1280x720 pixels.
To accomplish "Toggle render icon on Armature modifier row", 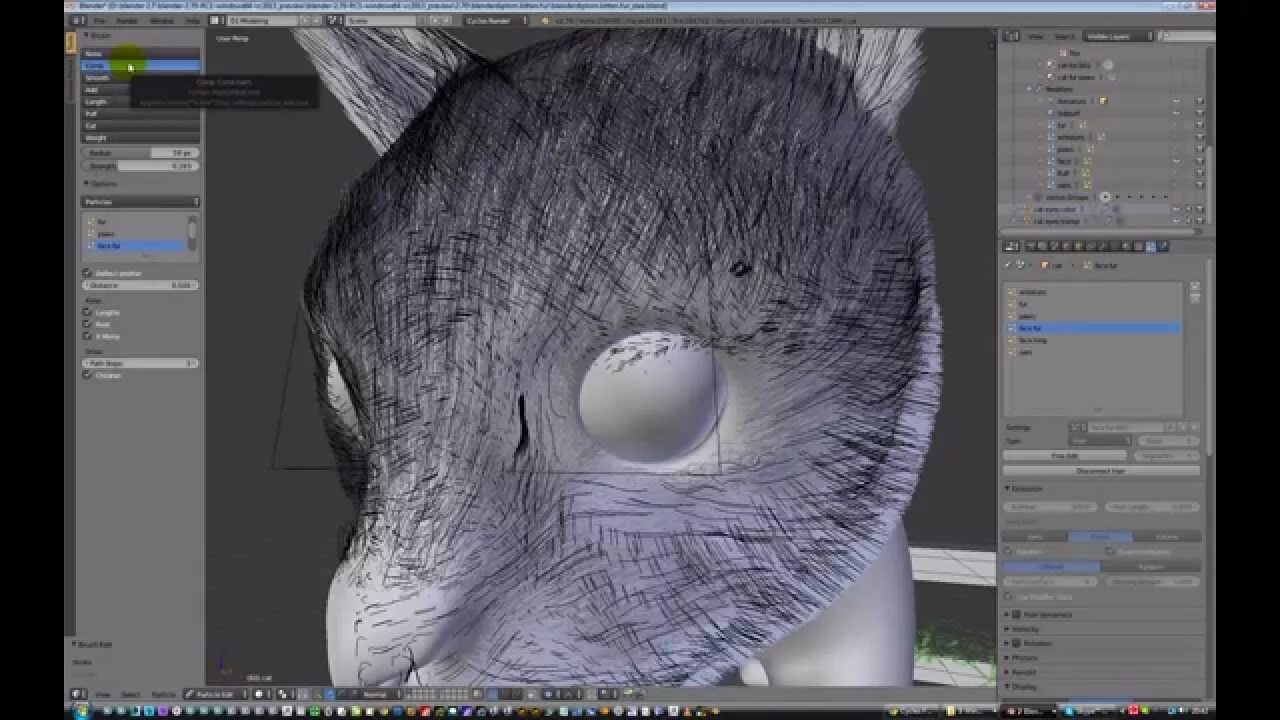I will [x=1199, y=101].
